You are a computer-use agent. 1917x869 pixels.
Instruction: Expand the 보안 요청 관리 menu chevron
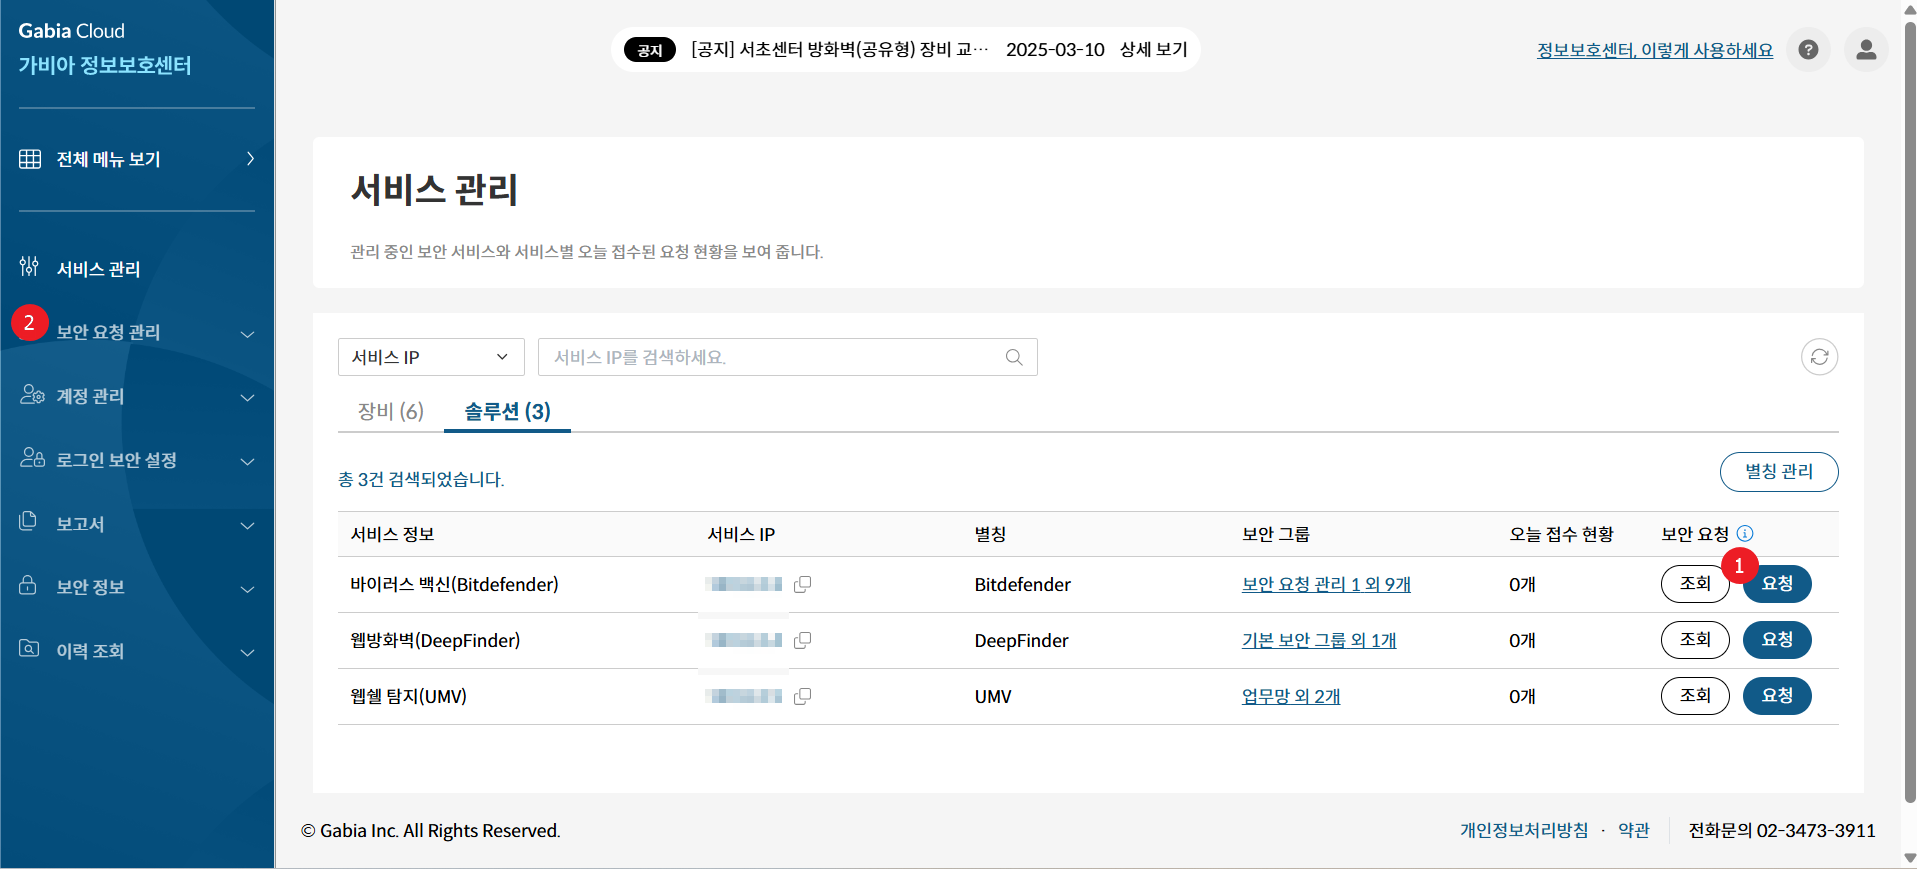(x=247, y=334)
